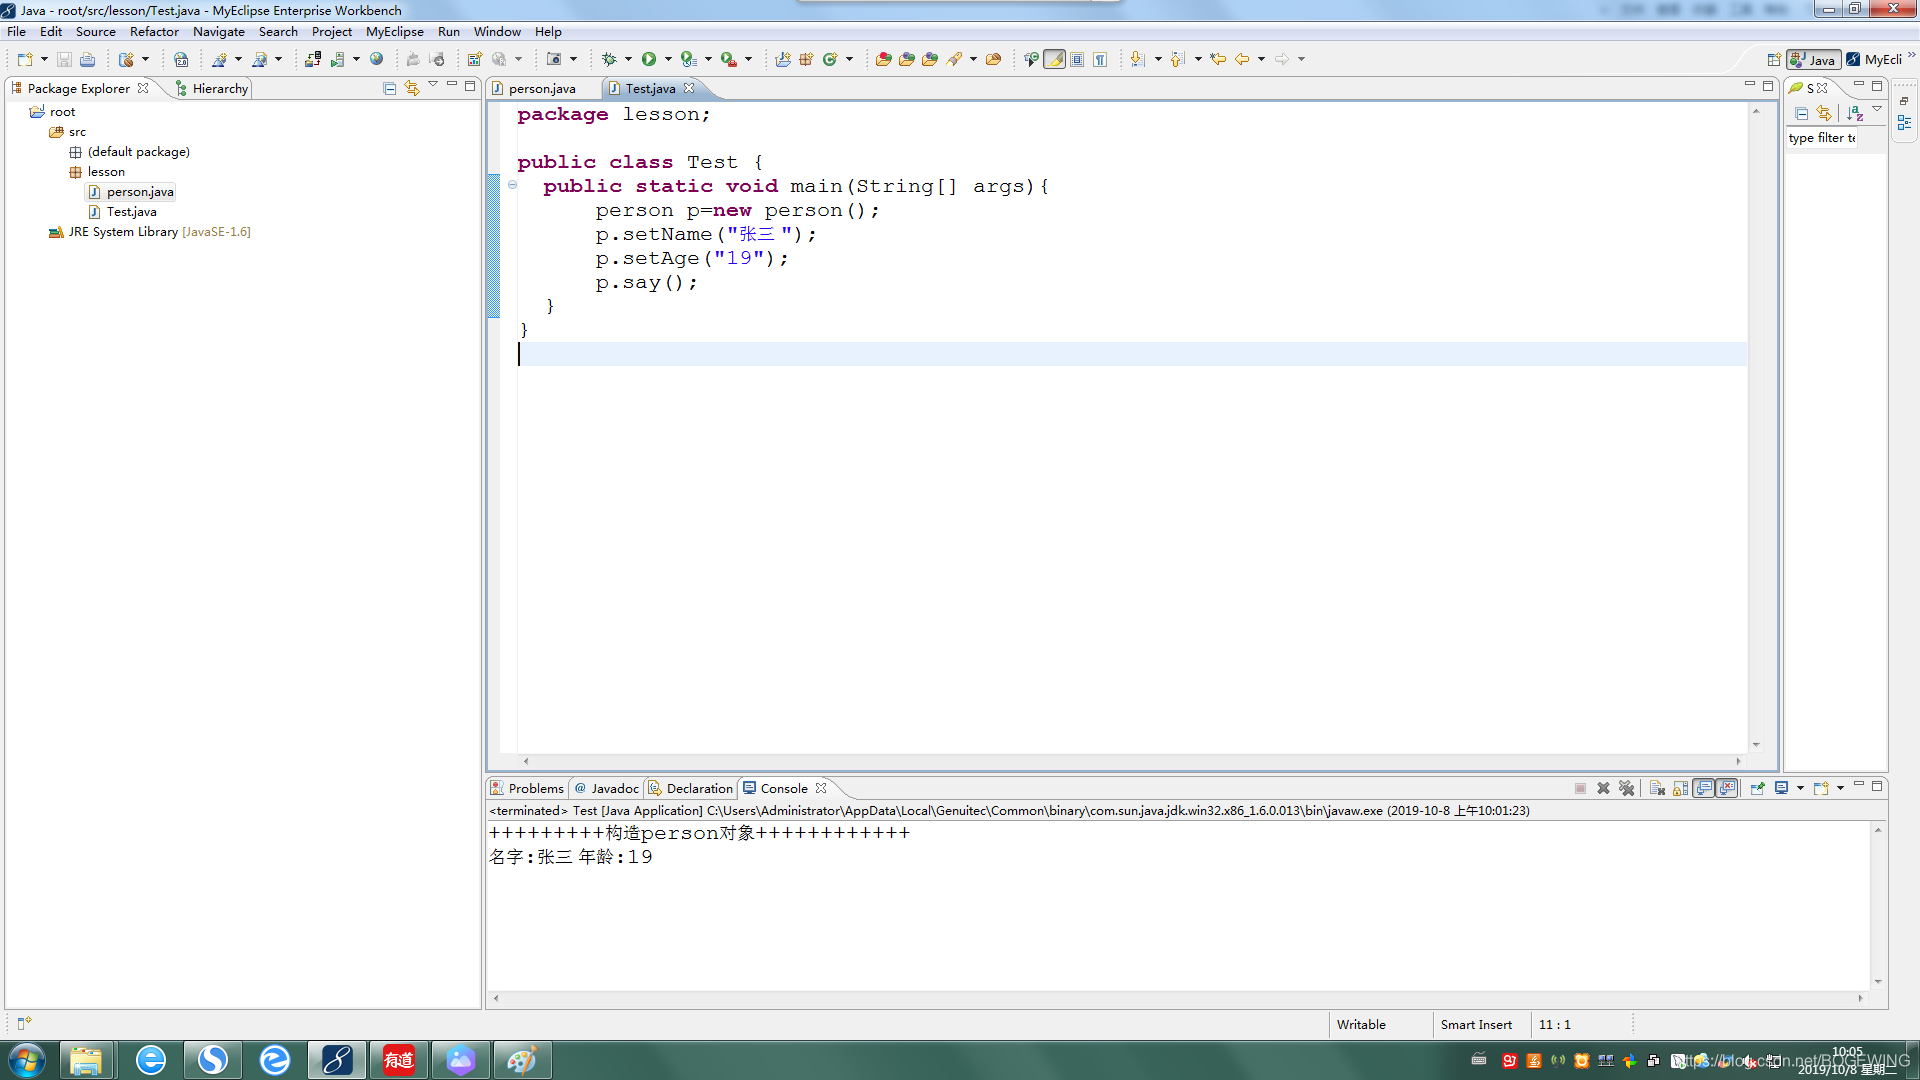Image resolution: width=1920 pixels, height=1080 pixels.
Task: Click the Open Perspective icon
Action: [1773, 59]
